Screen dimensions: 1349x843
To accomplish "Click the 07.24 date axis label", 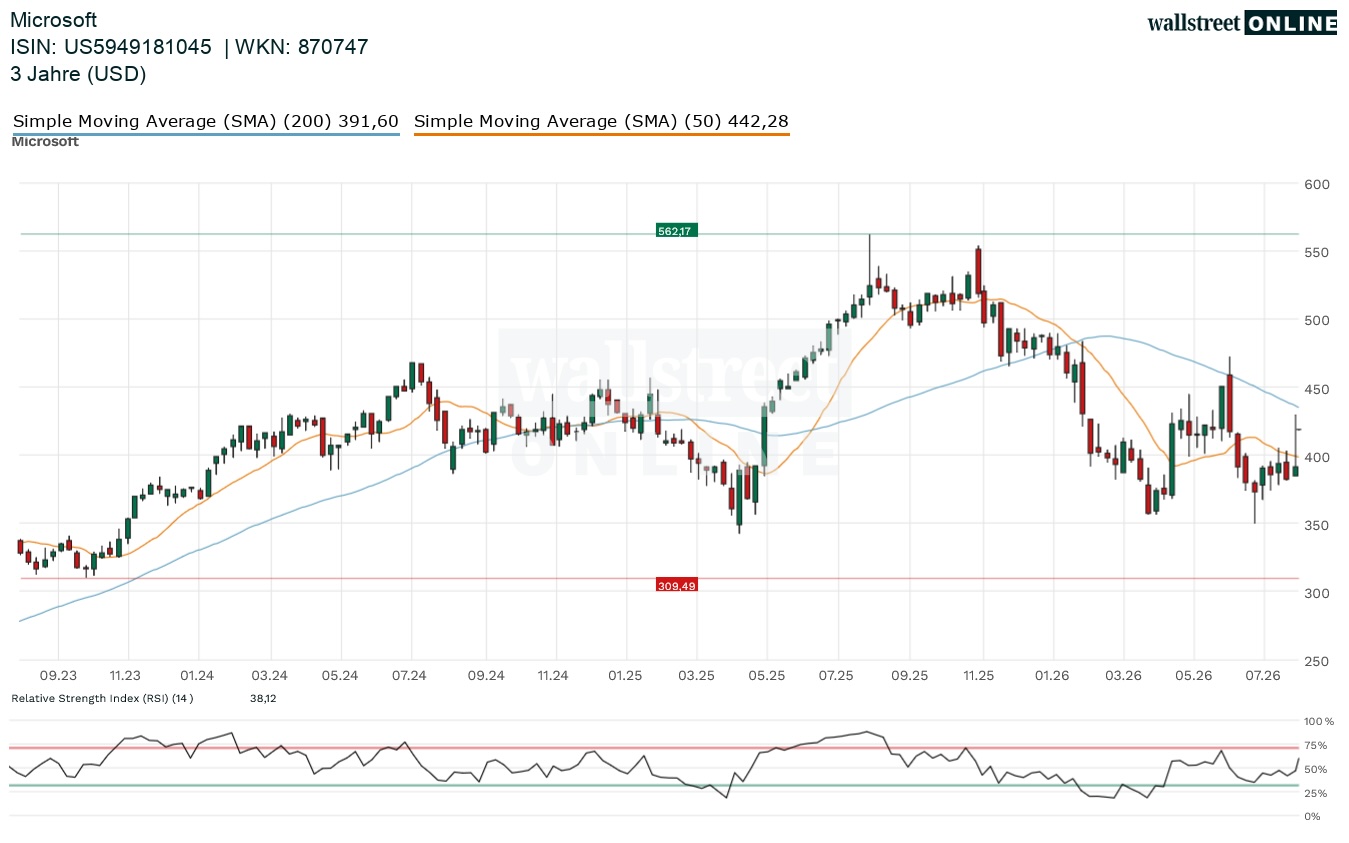I will (x=410, y=676).
